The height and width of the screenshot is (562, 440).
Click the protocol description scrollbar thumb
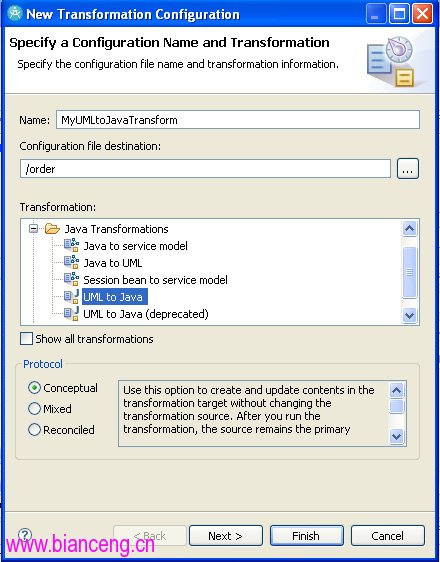click(x=397, y=406)
